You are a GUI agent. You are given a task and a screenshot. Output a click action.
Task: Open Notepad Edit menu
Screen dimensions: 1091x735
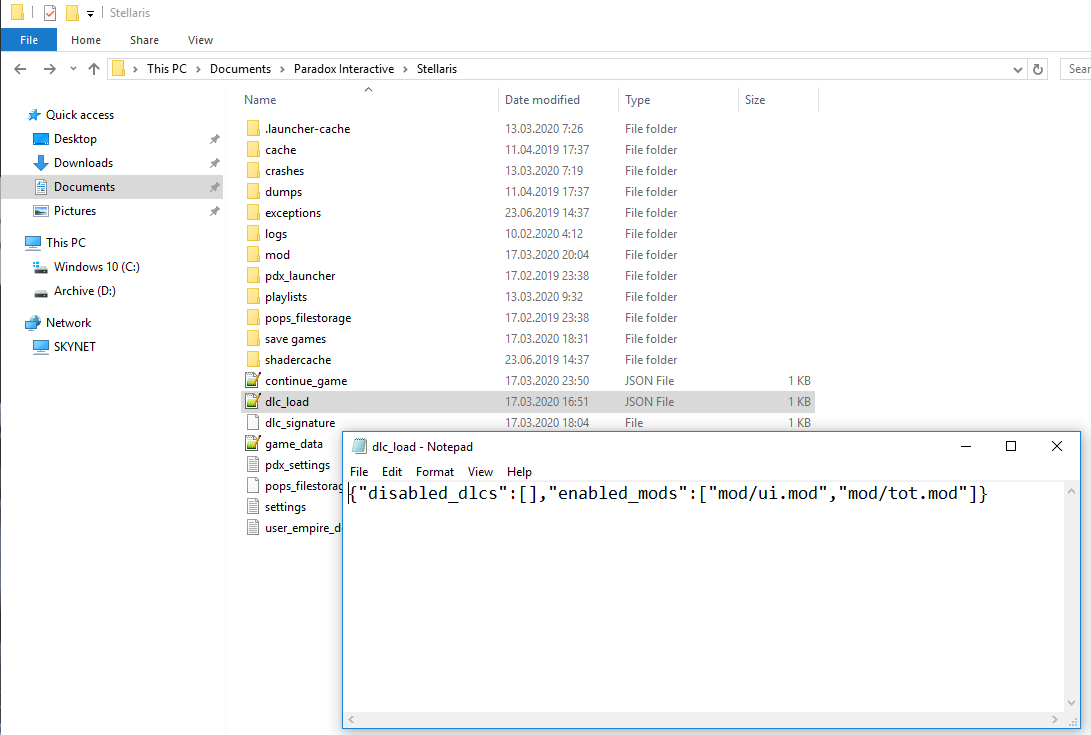click(x=392, y=472)
